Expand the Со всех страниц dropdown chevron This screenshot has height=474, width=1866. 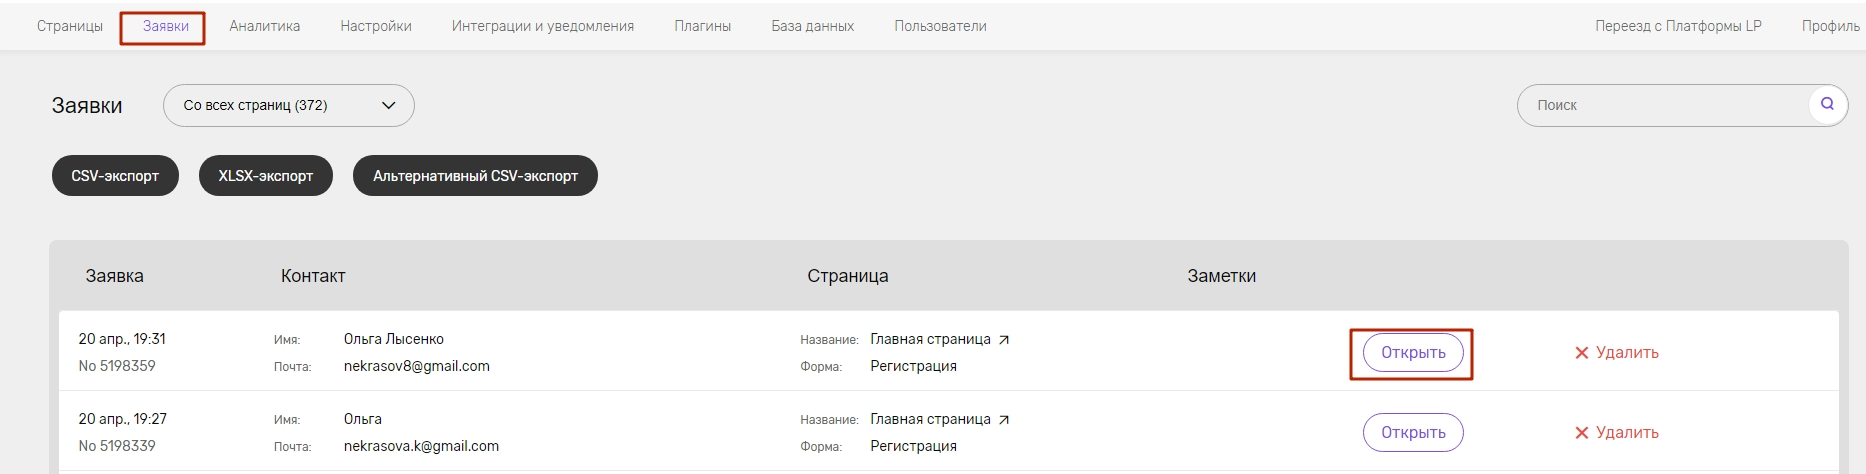point(389,105)
